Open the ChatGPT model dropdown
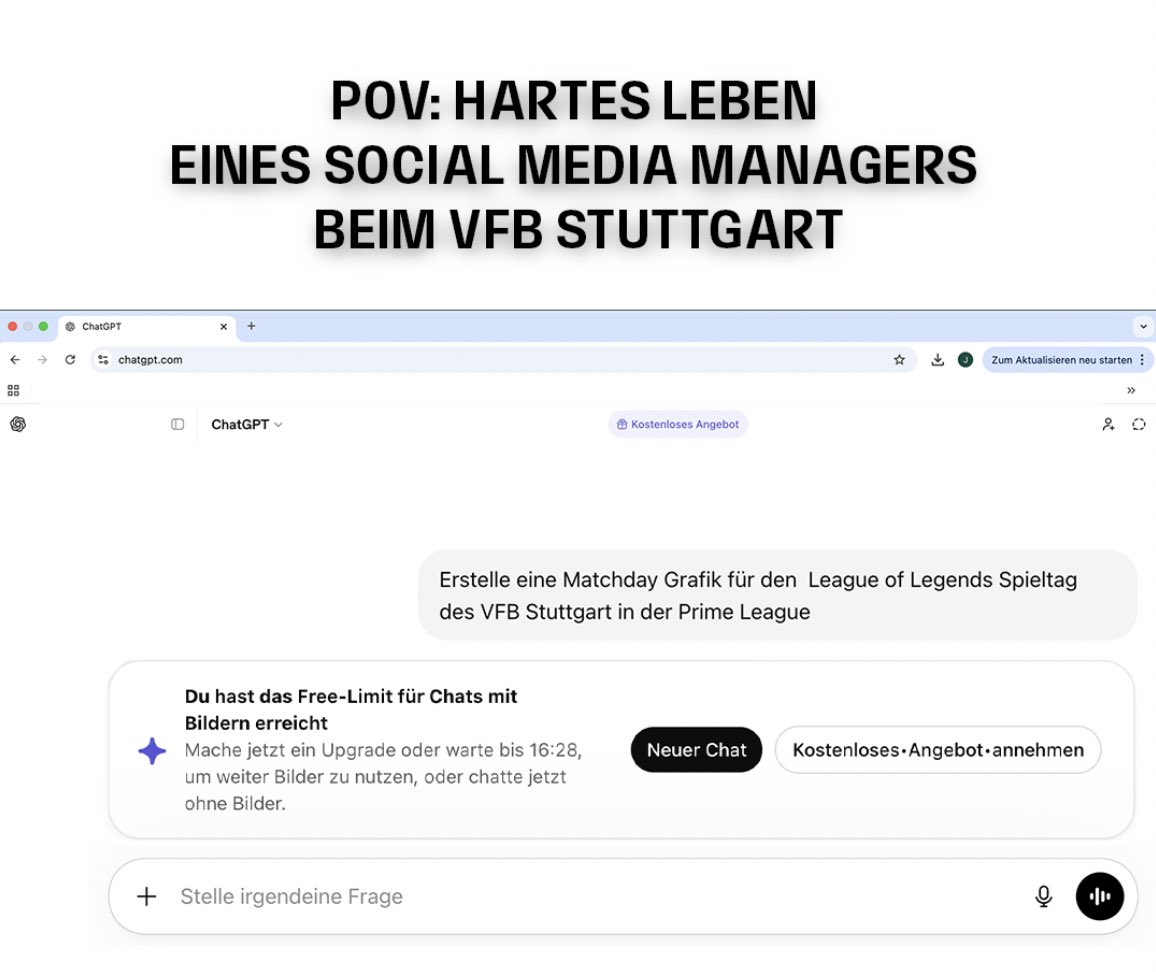Screen dimensions: 1156x972 (x=247, y=424)
